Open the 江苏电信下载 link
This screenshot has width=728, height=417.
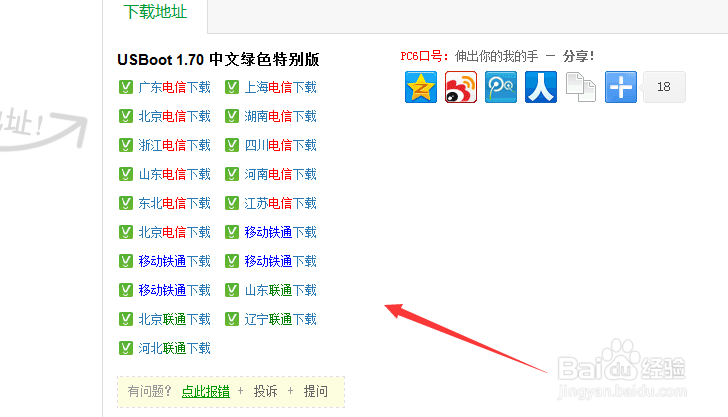tap(280, 203)
